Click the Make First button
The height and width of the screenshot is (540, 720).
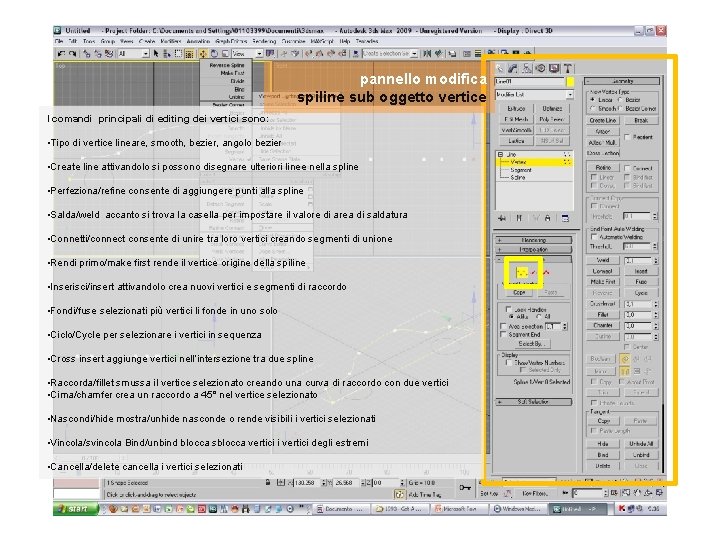click(x=603, y=281)
